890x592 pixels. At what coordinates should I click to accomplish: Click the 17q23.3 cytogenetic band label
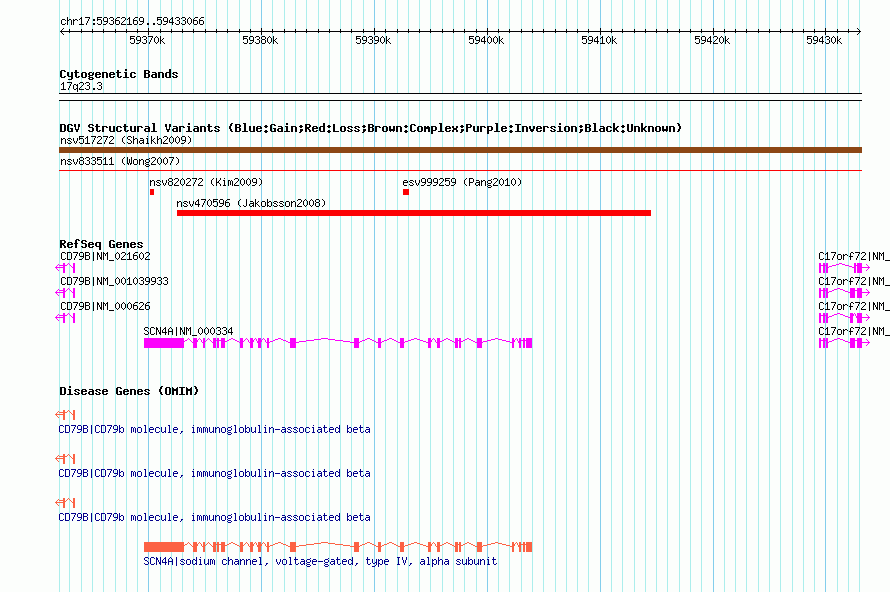[x=81, y=86]
